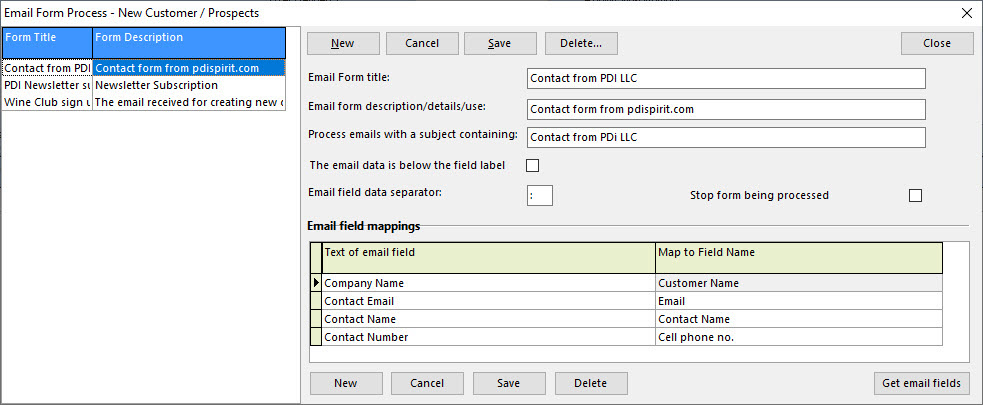Image resolution: width=983 pixels, height=405 pixels.
Task: Toggle the 'Stop form being processed' checkbox
Action: point(914,195)
